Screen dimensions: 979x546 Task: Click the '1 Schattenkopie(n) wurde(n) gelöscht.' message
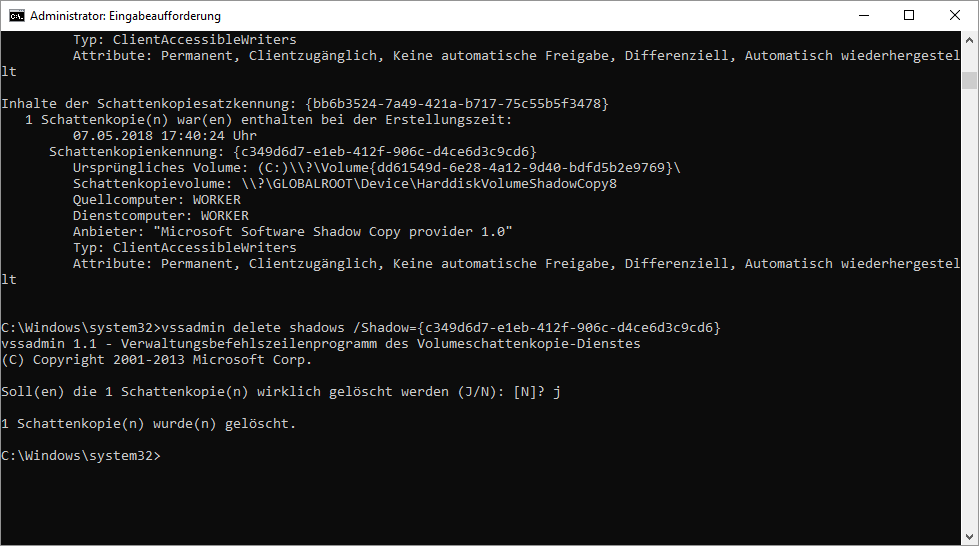148,424
